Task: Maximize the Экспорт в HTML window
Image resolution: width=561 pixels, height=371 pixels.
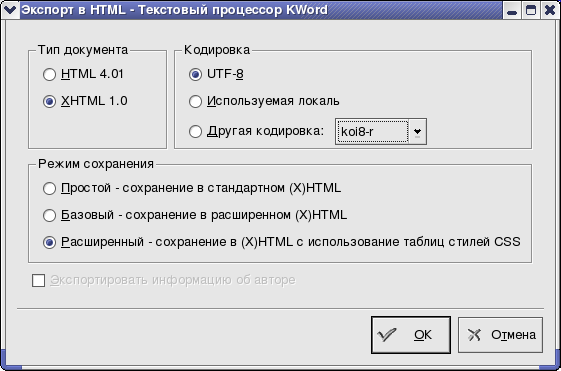Action: click(531, 10)
